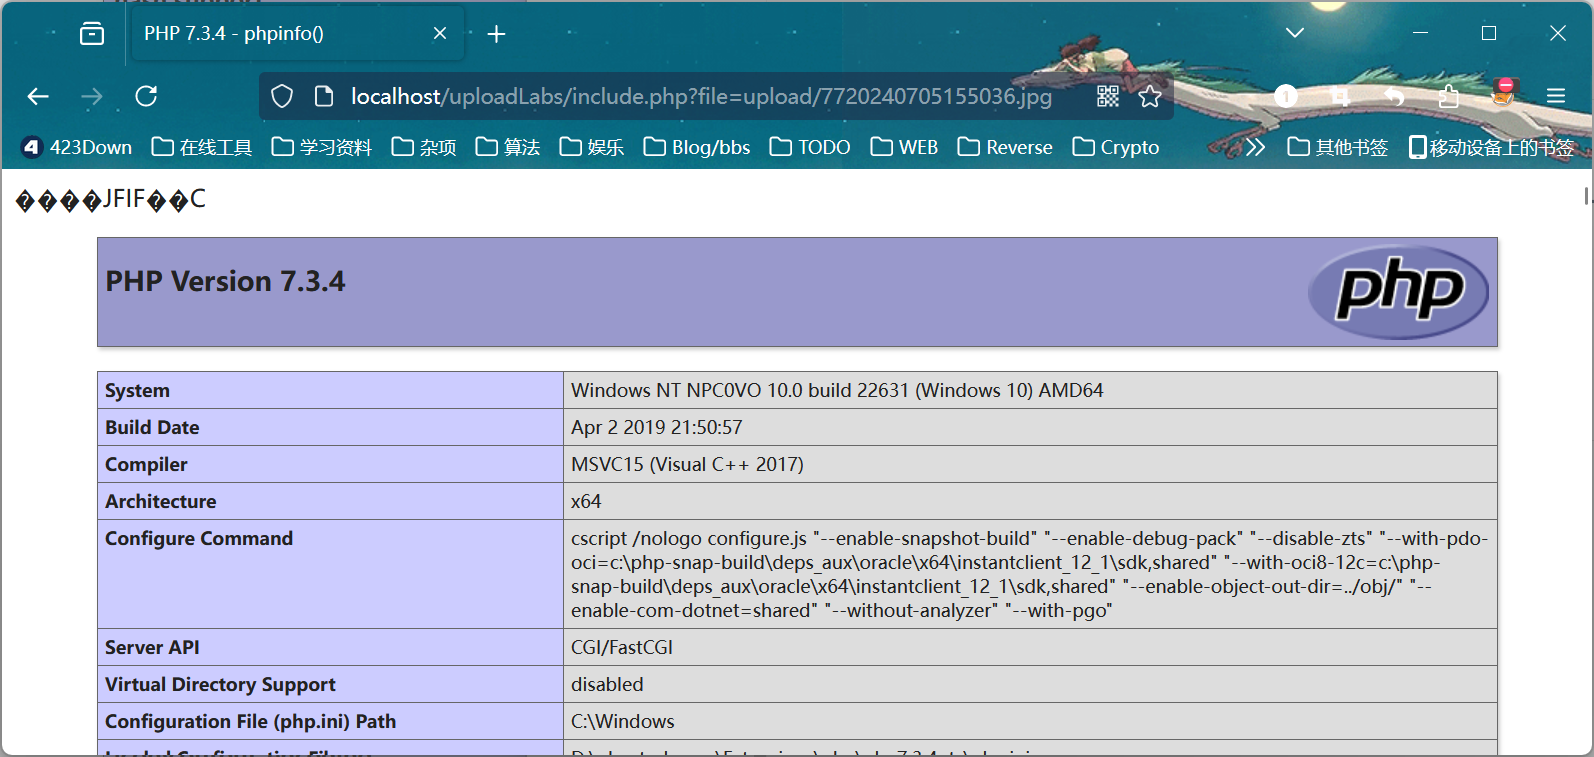Viewport: 1594px width, 757px height.
Task: Click the localhost URL address field
Action: [x=700, y=96]
